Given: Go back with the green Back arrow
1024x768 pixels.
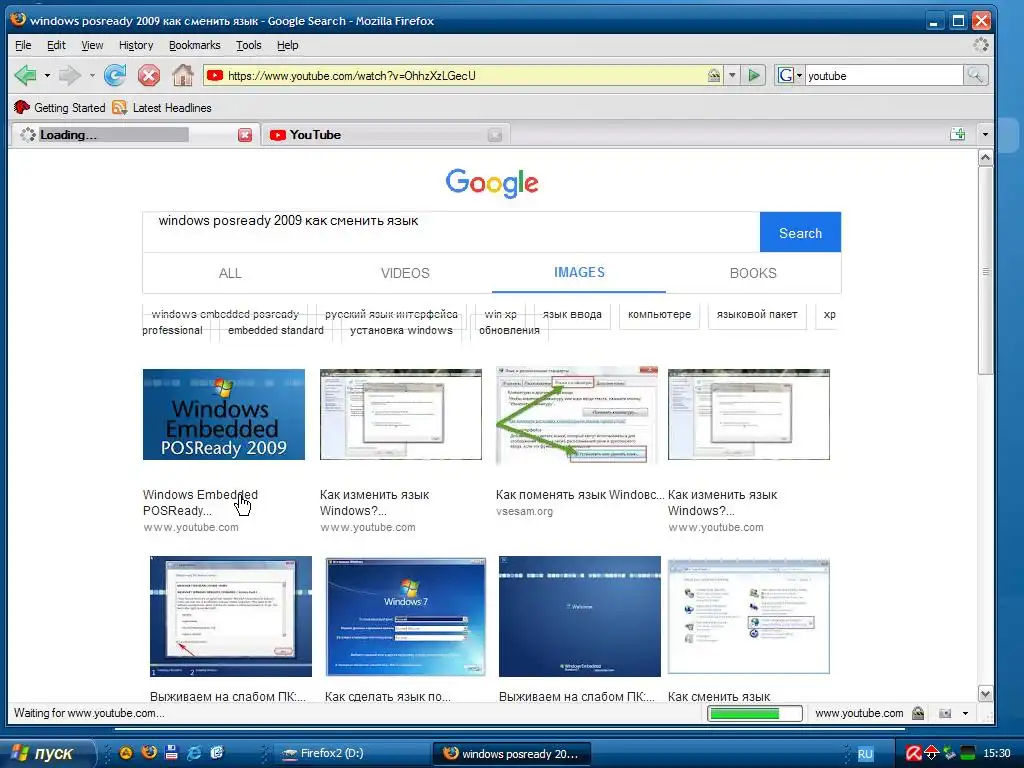Looking at the screenshot, I should point(25,76).
